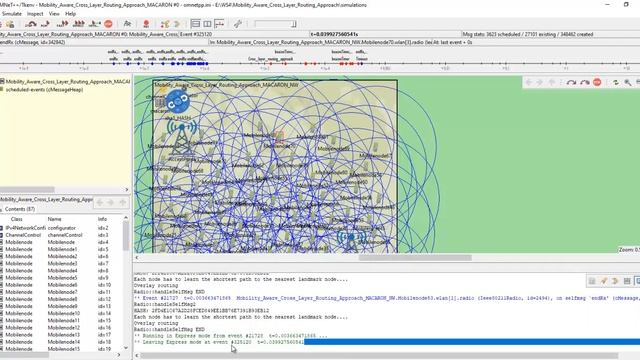Click the log panel's fourth toolbar icon

627,280
